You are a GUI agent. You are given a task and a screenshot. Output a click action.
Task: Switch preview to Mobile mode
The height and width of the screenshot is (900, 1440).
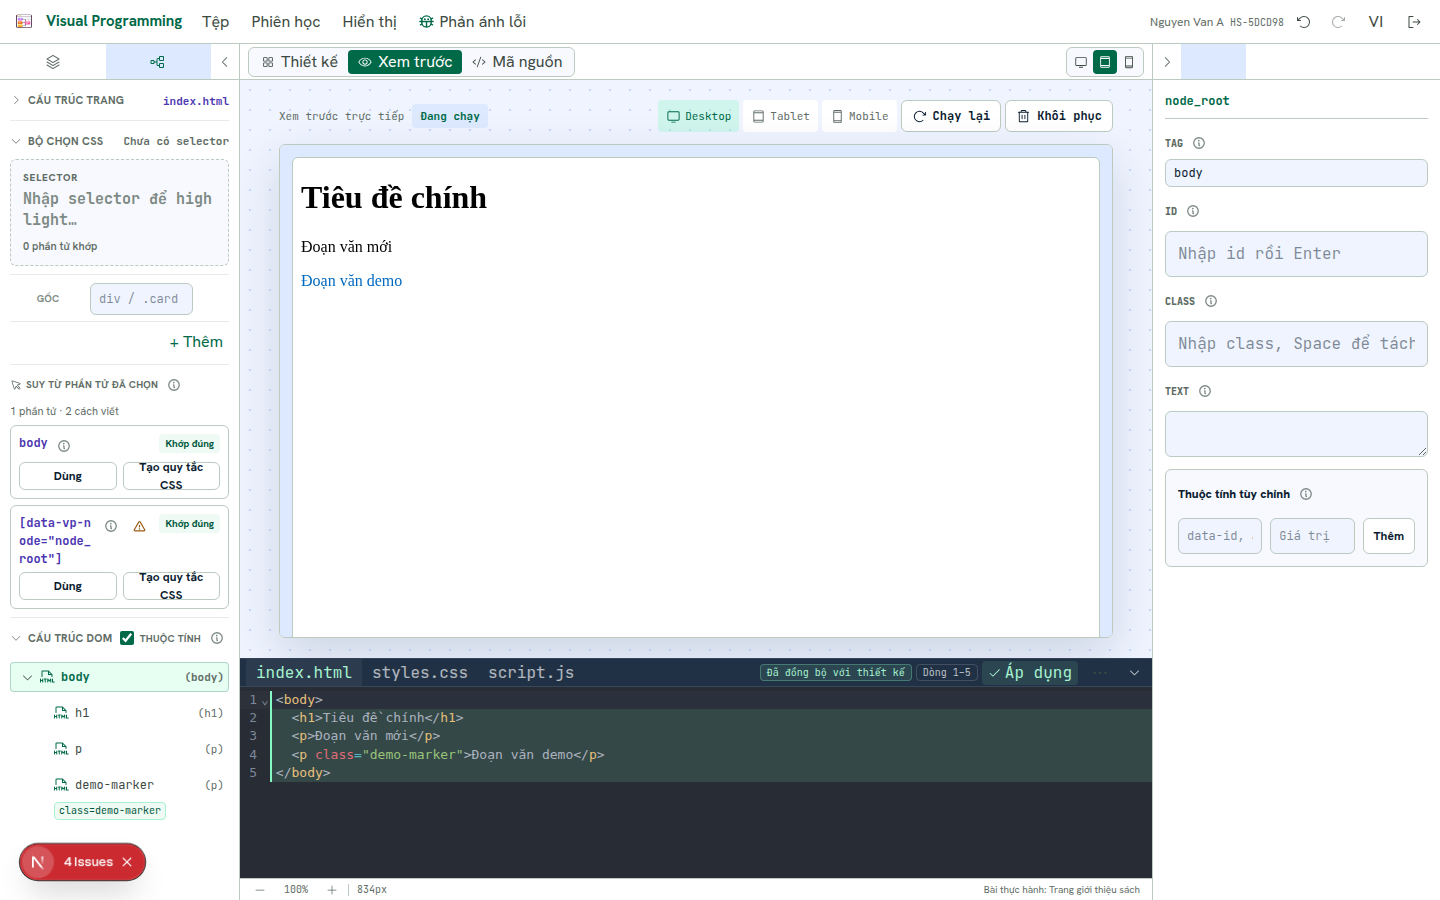click(x=860, y=116)
